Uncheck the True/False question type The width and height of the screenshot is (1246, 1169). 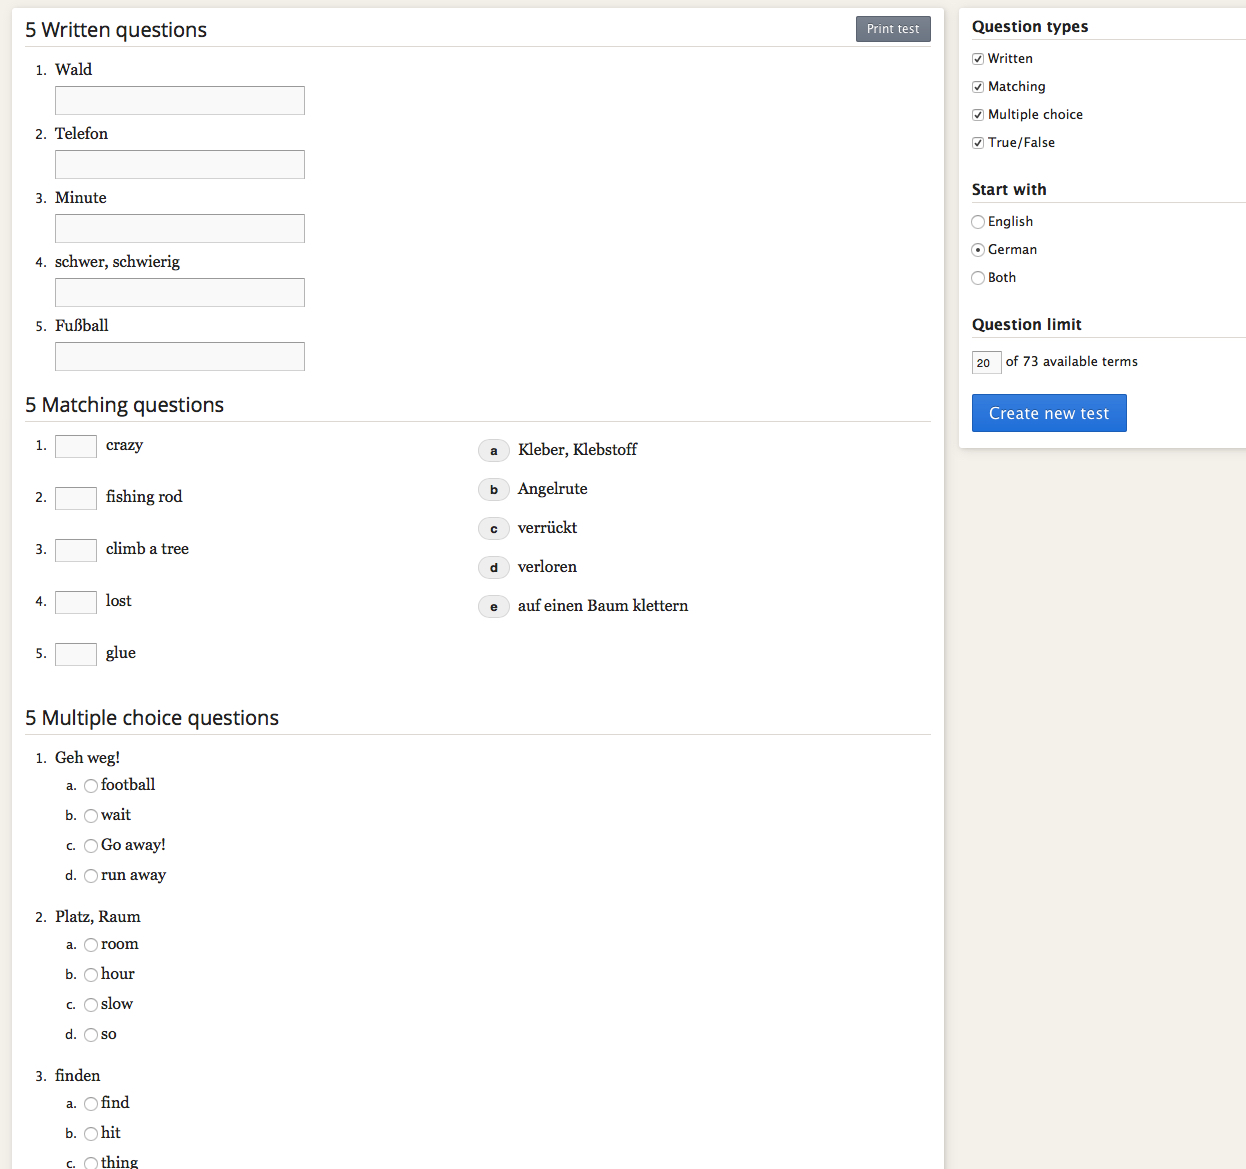(978, 143)
